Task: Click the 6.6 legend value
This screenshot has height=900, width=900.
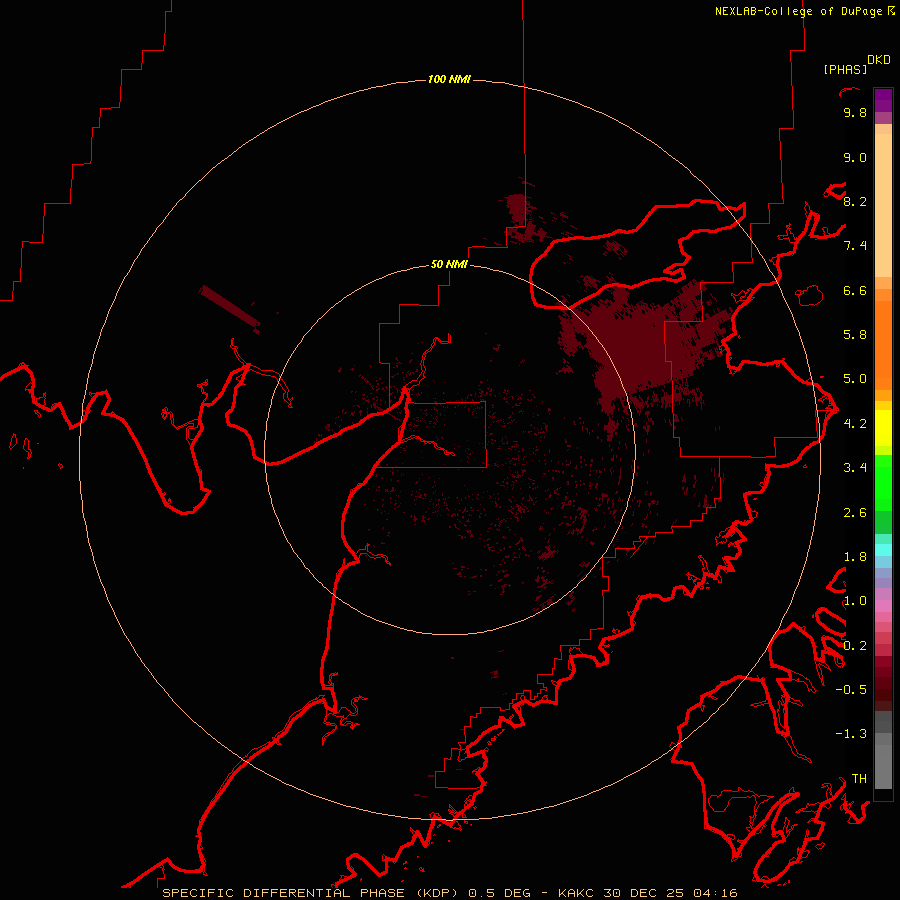Action: (855, 290)
